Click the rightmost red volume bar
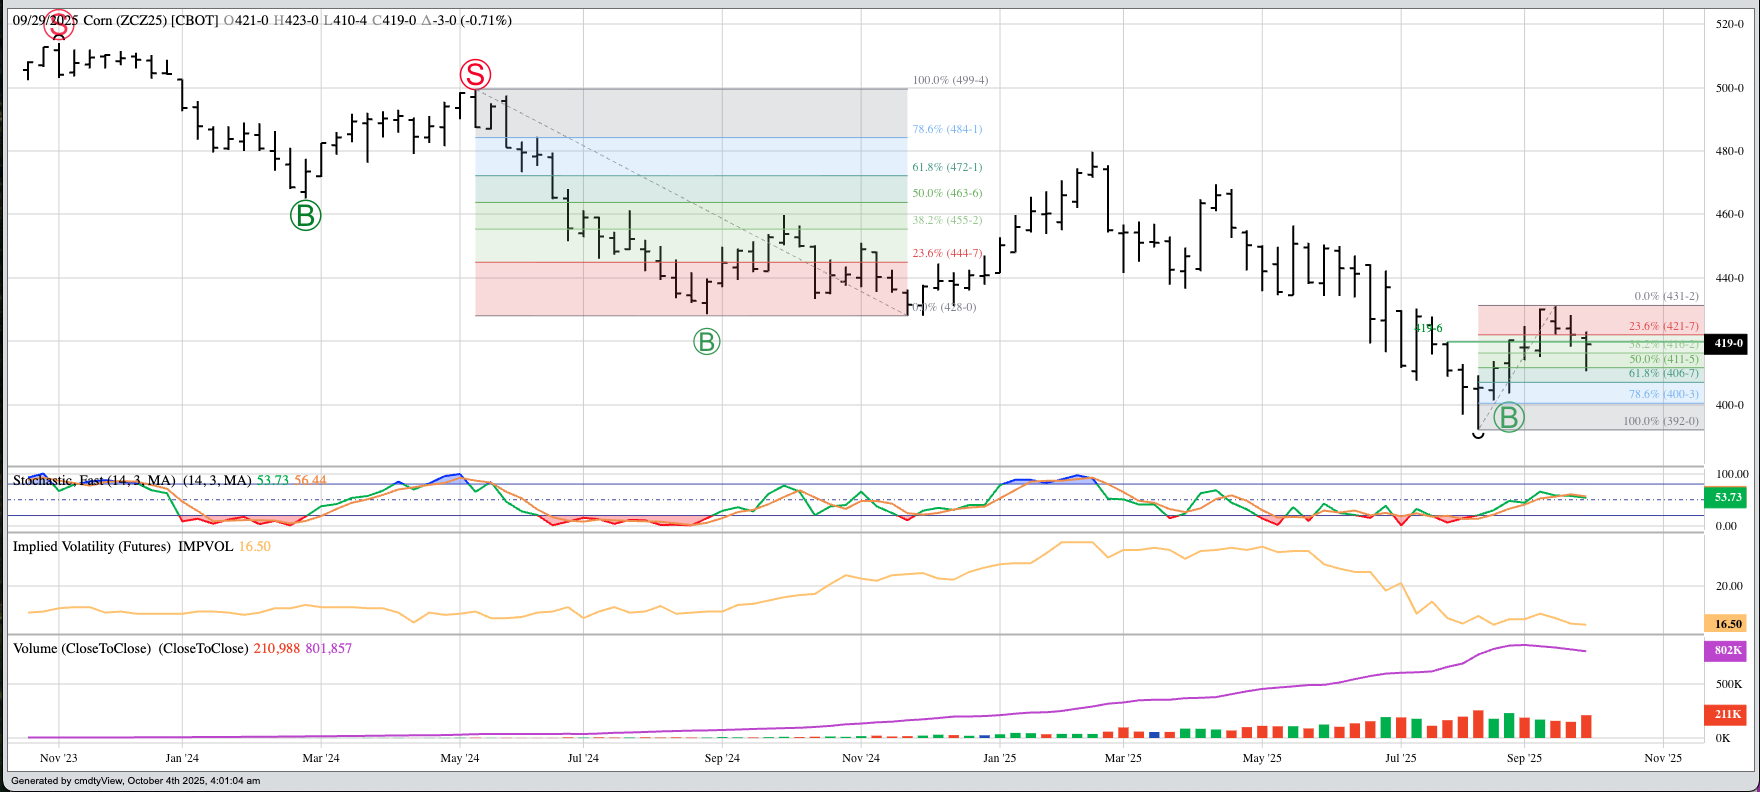Screen dimensions: 1760x792 click(x=1586, y=726)
